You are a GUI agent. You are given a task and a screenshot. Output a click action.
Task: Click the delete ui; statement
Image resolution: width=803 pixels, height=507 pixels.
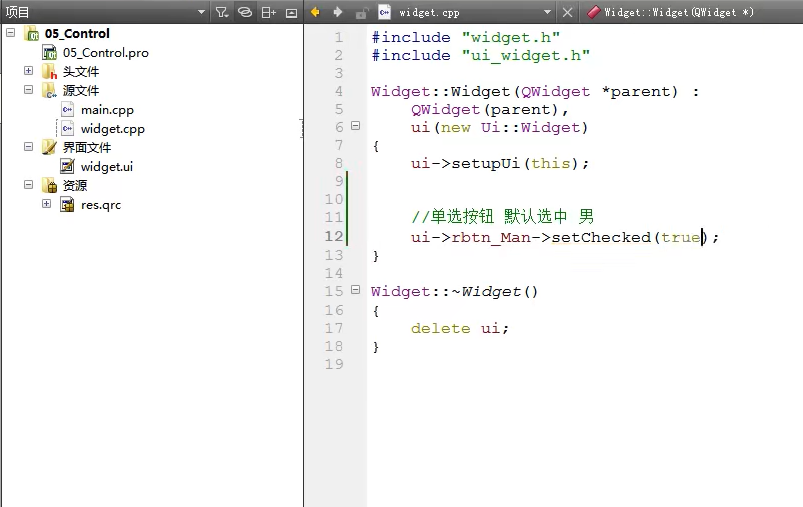coord(460,328)
